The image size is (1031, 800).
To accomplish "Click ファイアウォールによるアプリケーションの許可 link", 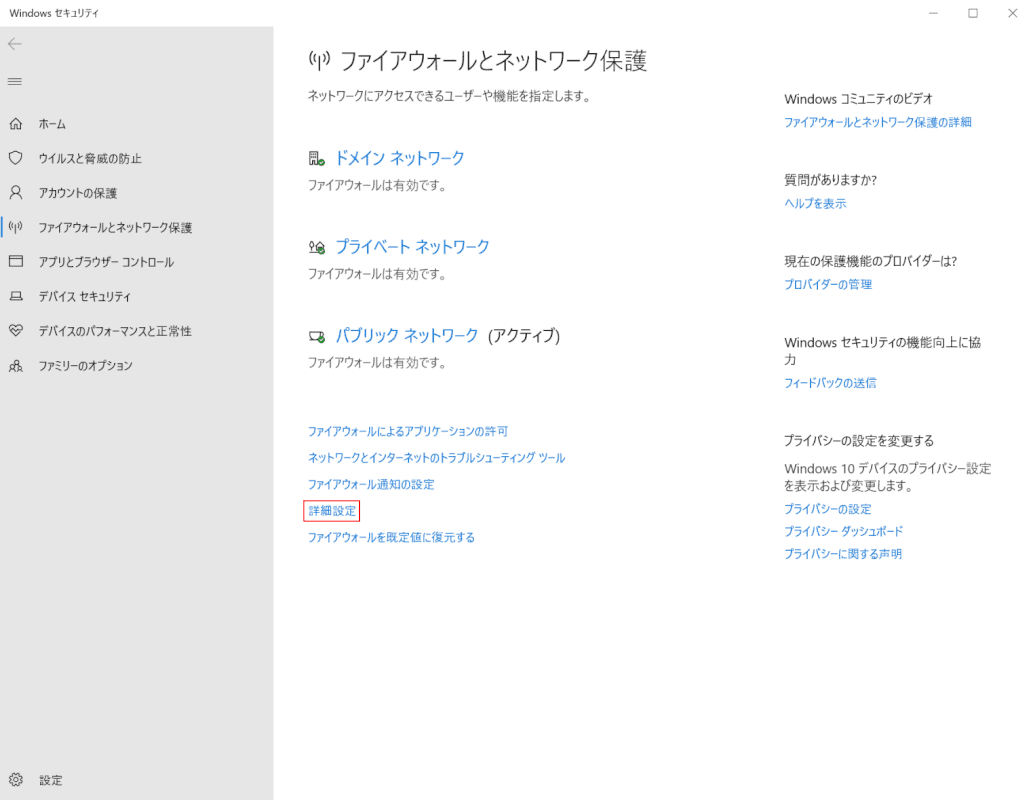I will click(408, 431).
